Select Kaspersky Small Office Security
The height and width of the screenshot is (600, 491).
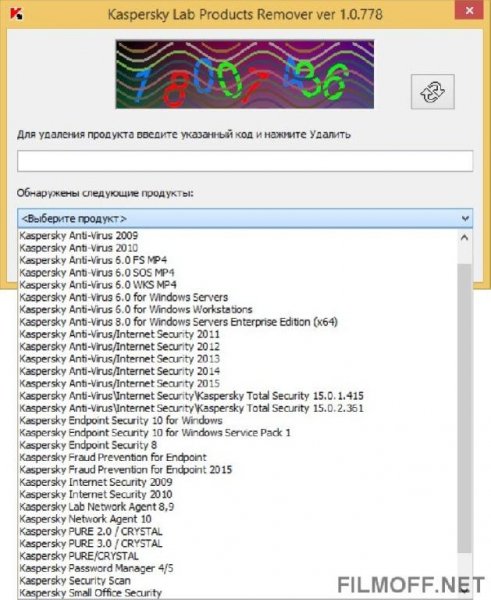pos(238,593)
